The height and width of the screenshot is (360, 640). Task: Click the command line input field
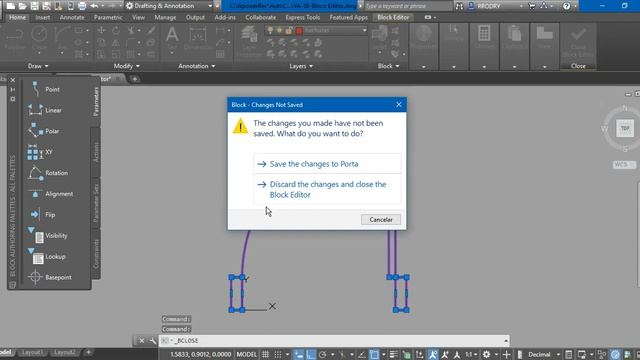(x=334, y=340)
